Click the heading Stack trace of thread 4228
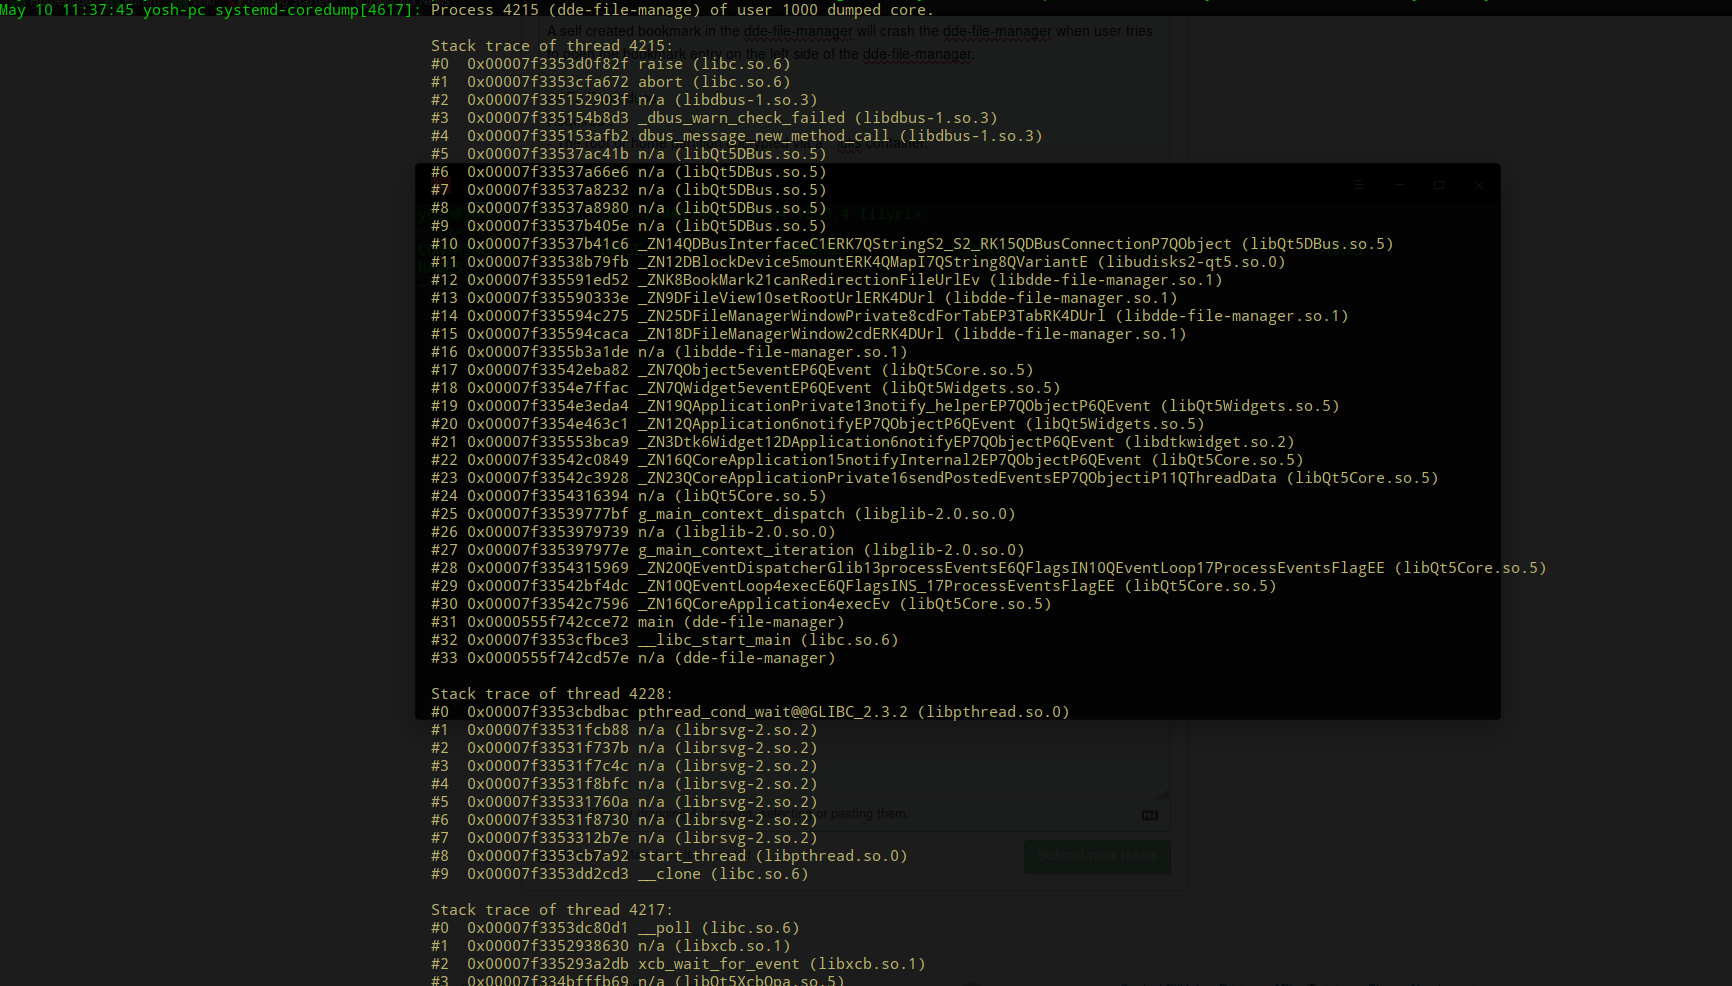 coord(551,693)
